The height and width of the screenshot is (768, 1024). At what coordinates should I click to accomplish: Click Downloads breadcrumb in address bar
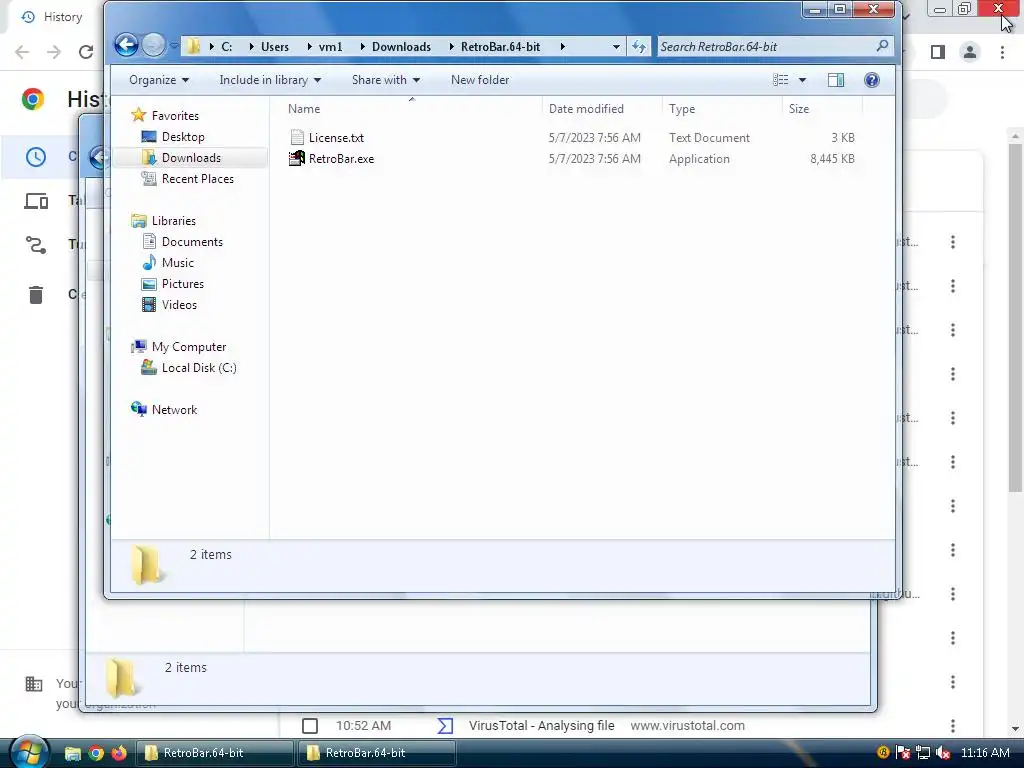point(401,46)
